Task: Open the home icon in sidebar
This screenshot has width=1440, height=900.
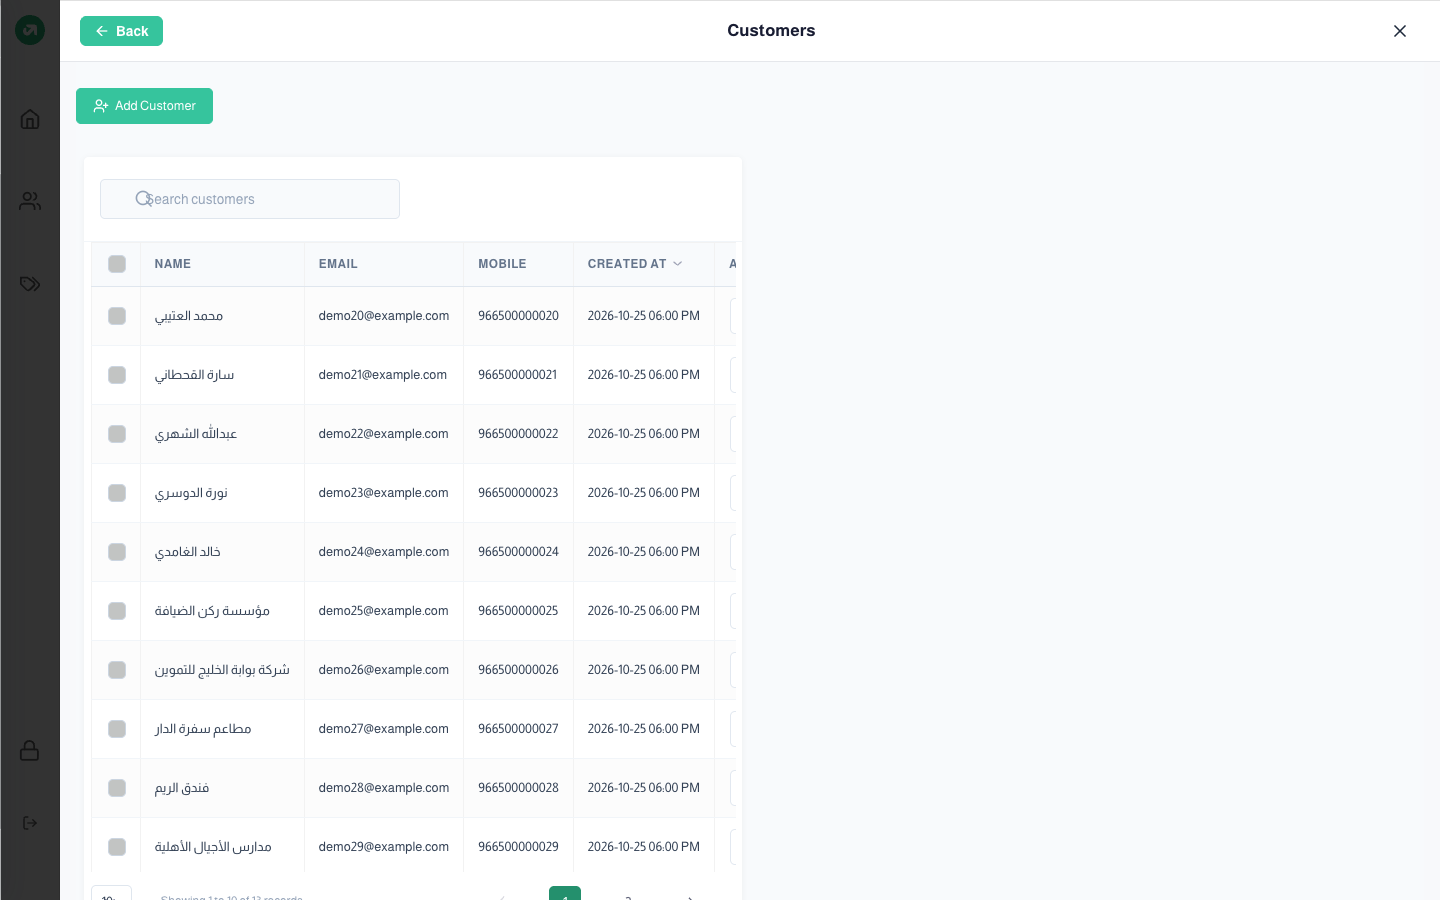Action: pyautogui.click(x=30, y=119)
